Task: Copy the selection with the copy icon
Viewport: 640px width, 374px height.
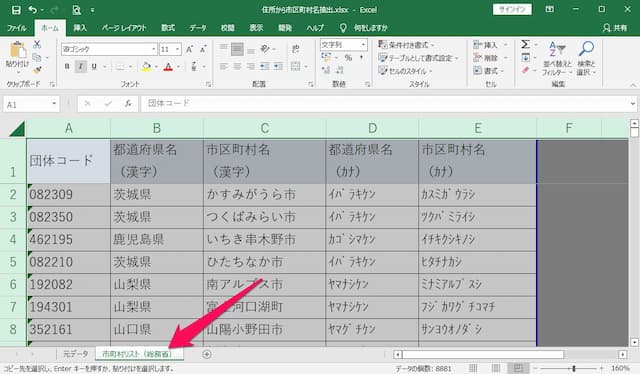Action: pyautogui.click(x=37, y=57)
